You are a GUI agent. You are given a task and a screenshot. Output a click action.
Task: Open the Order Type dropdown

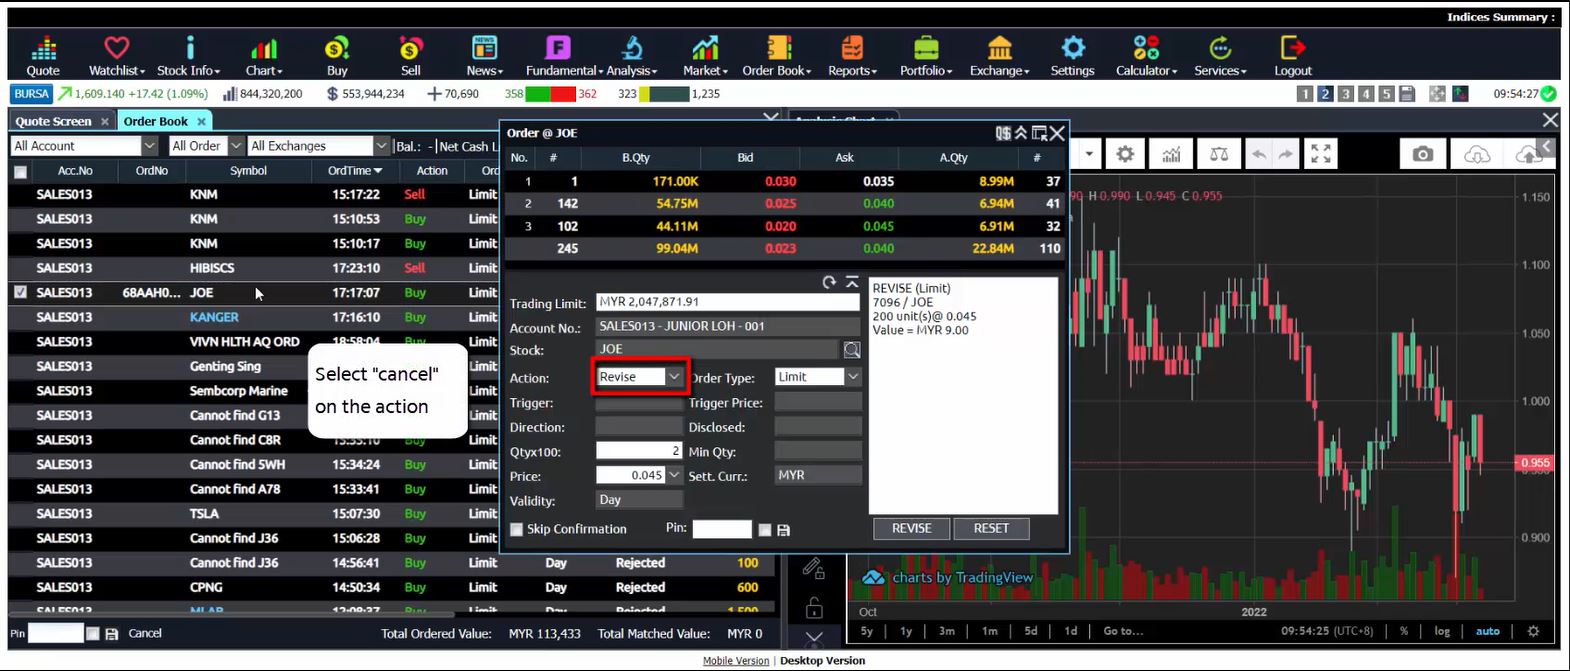coord(817,377)
